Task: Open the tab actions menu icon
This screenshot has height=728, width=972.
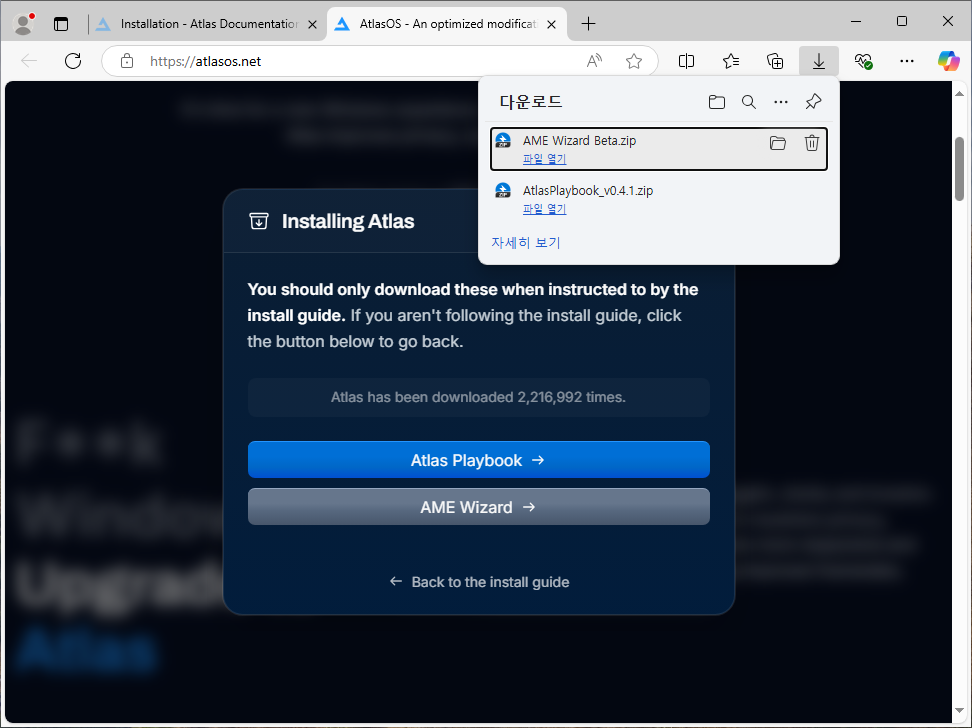Action: pyautogui.click(x=61, y=24)
